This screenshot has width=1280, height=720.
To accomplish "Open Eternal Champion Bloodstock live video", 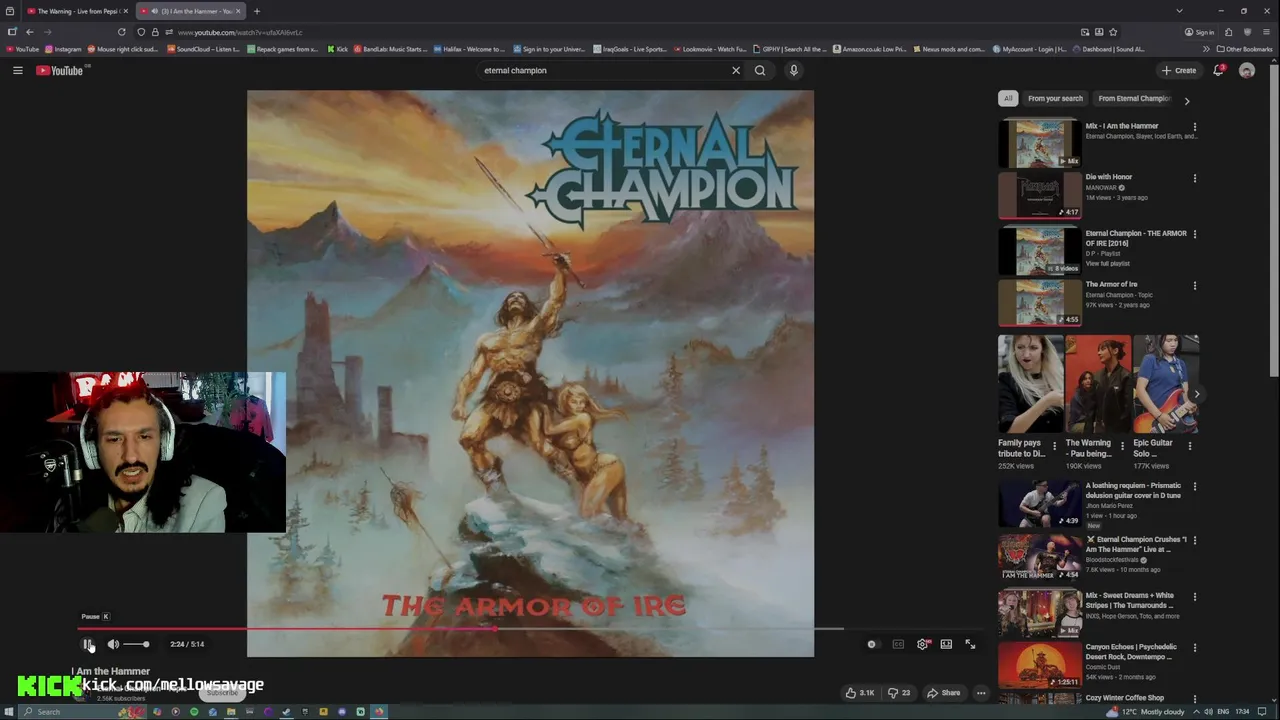I will [1040, 557].
